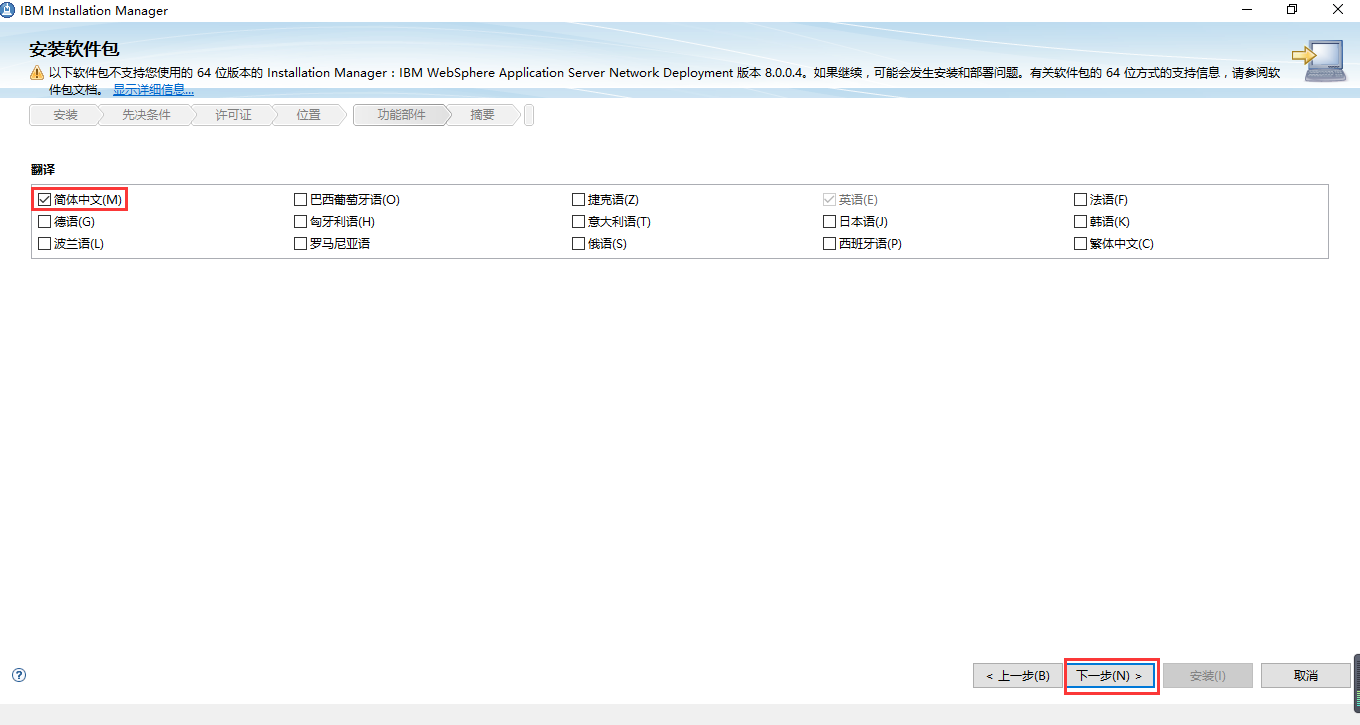
Task: Select the 摘要 wizard step
Action: click(483, 115)
